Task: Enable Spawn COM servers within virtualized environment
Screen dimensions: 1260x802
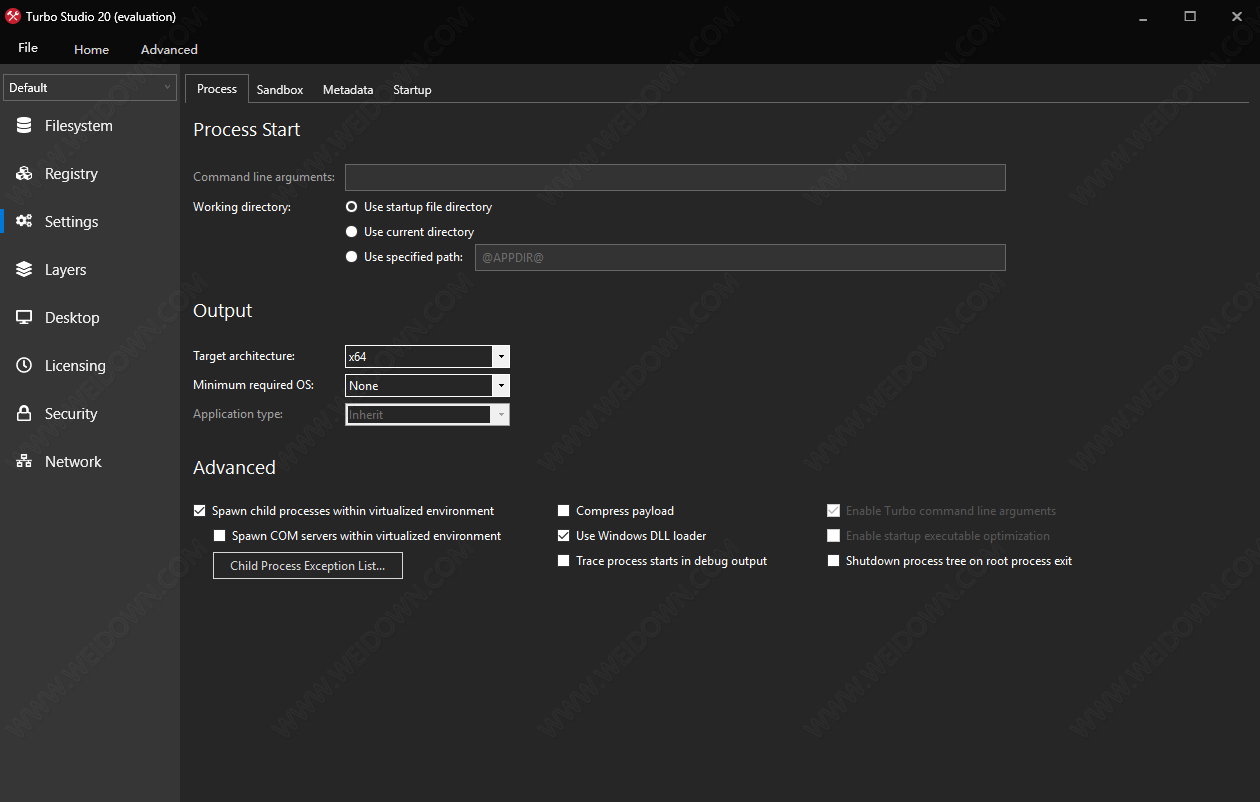Action: pyautogui.click(x=220, y=536)
